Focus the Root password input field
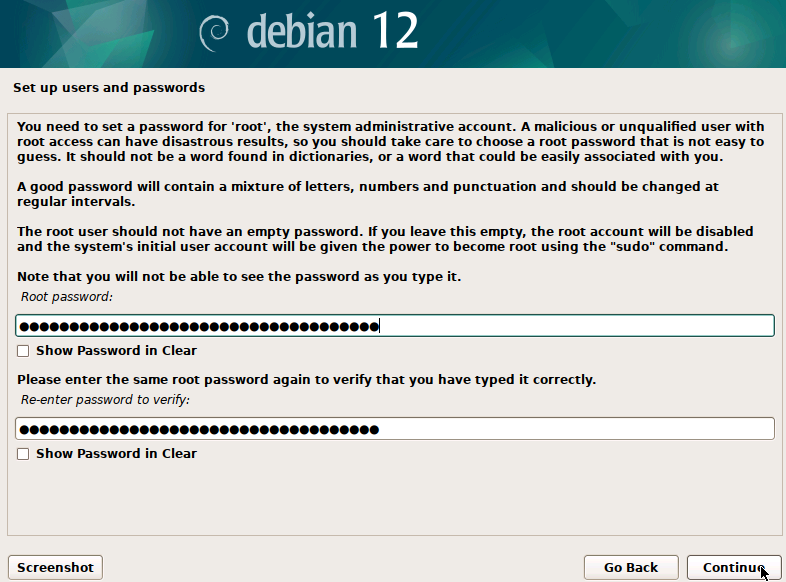 (394, 326)
